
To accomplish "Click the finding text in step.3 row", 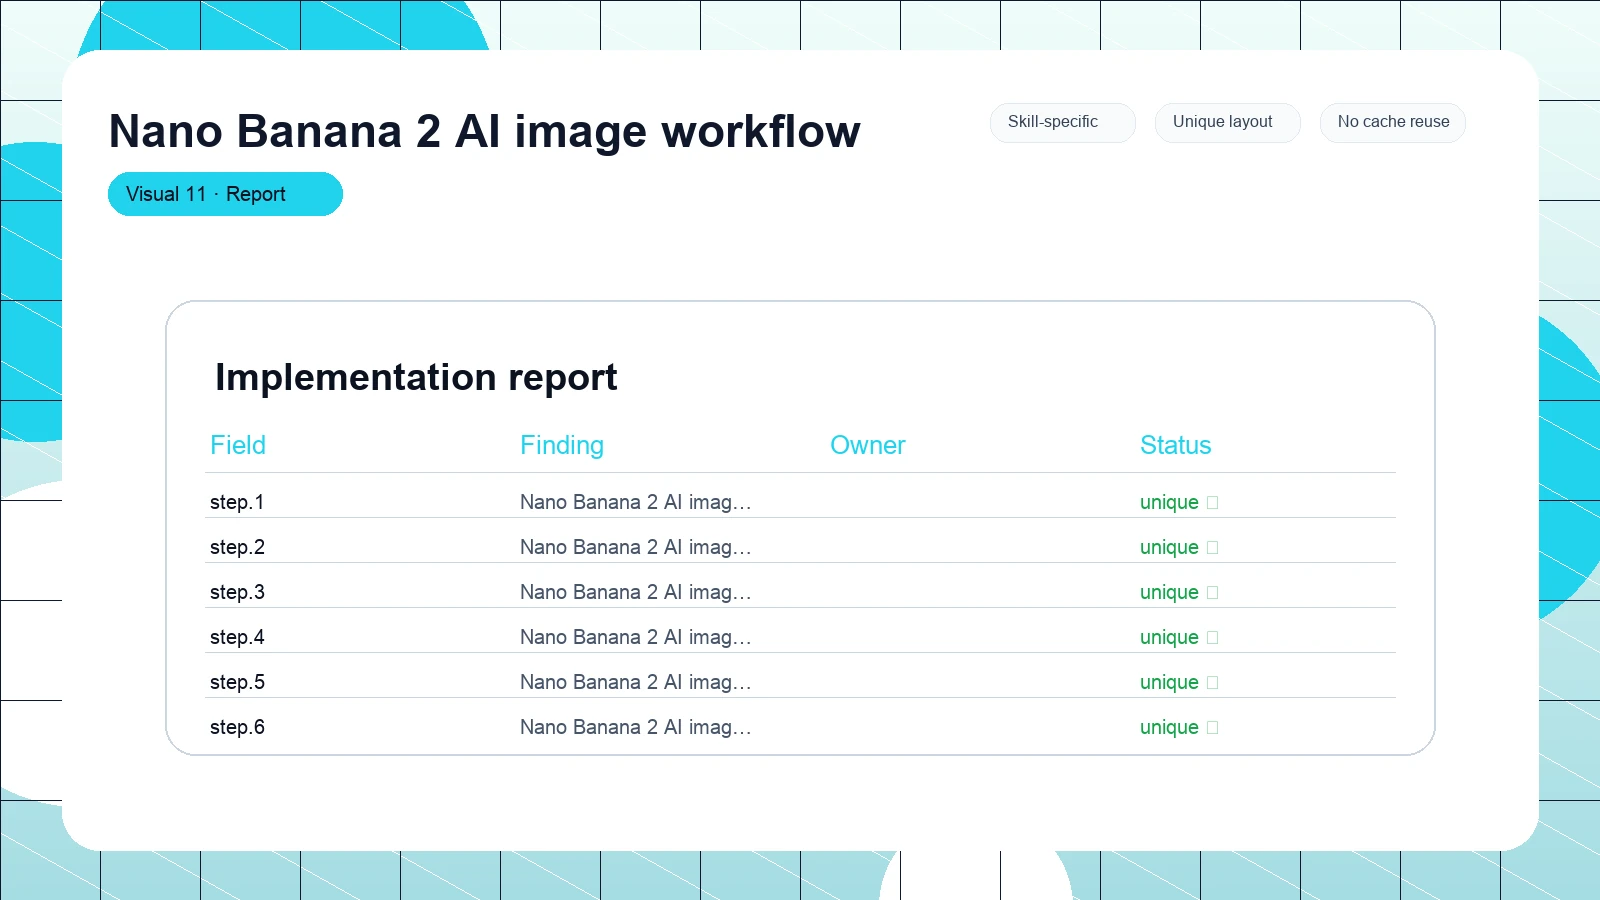I will point(636,592).
